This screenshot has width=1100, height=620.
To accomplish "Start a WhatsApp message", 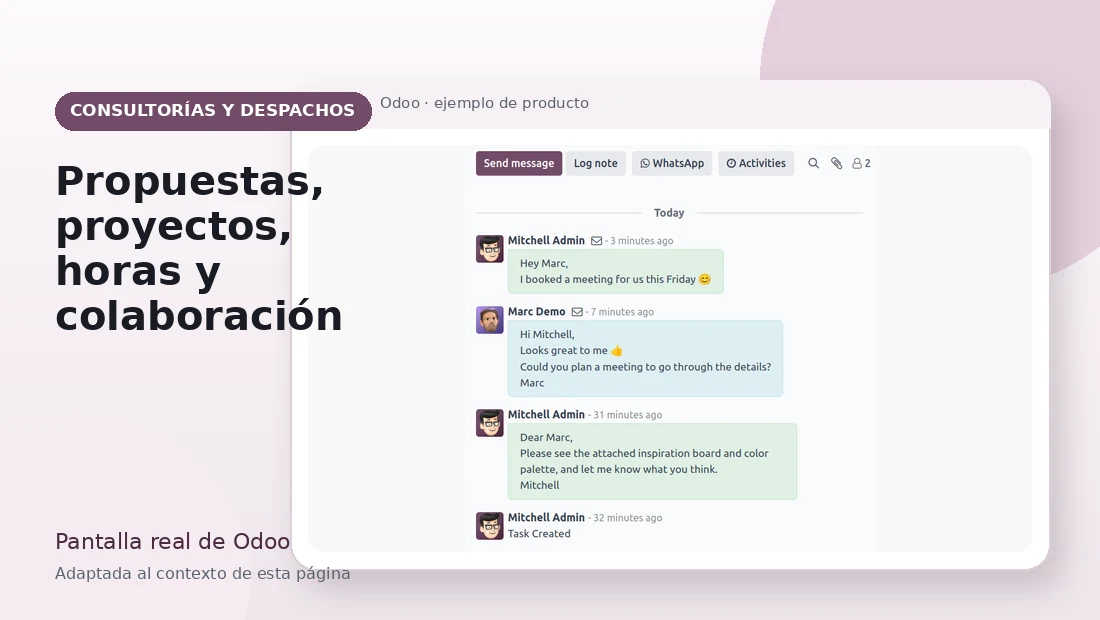I will click(x=672, y=163).
